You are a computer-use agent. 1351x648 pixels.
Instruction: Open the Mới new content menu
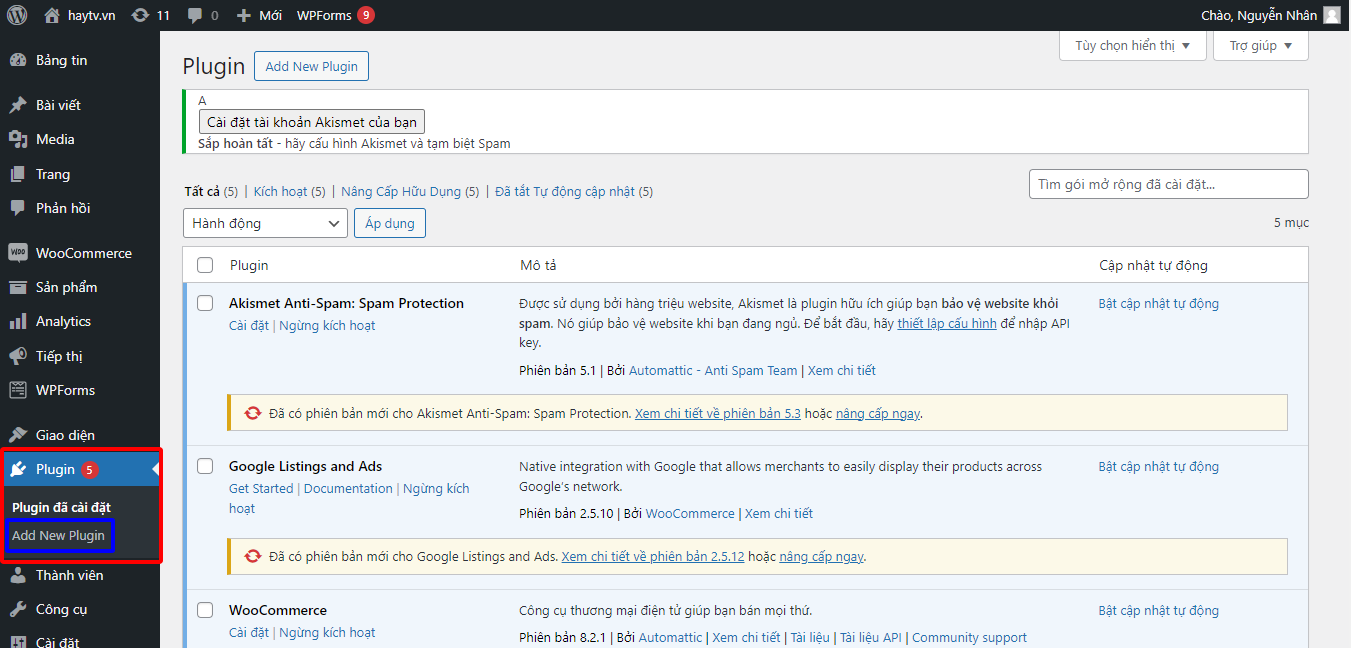coord(259,15)
